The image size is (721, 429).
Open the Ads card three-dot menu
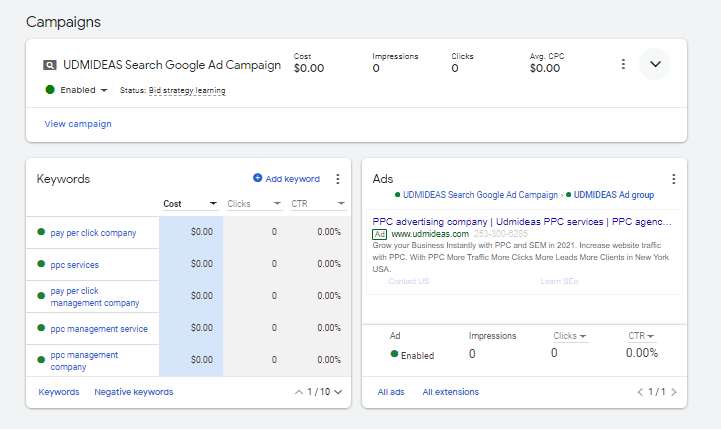(673, 179)
